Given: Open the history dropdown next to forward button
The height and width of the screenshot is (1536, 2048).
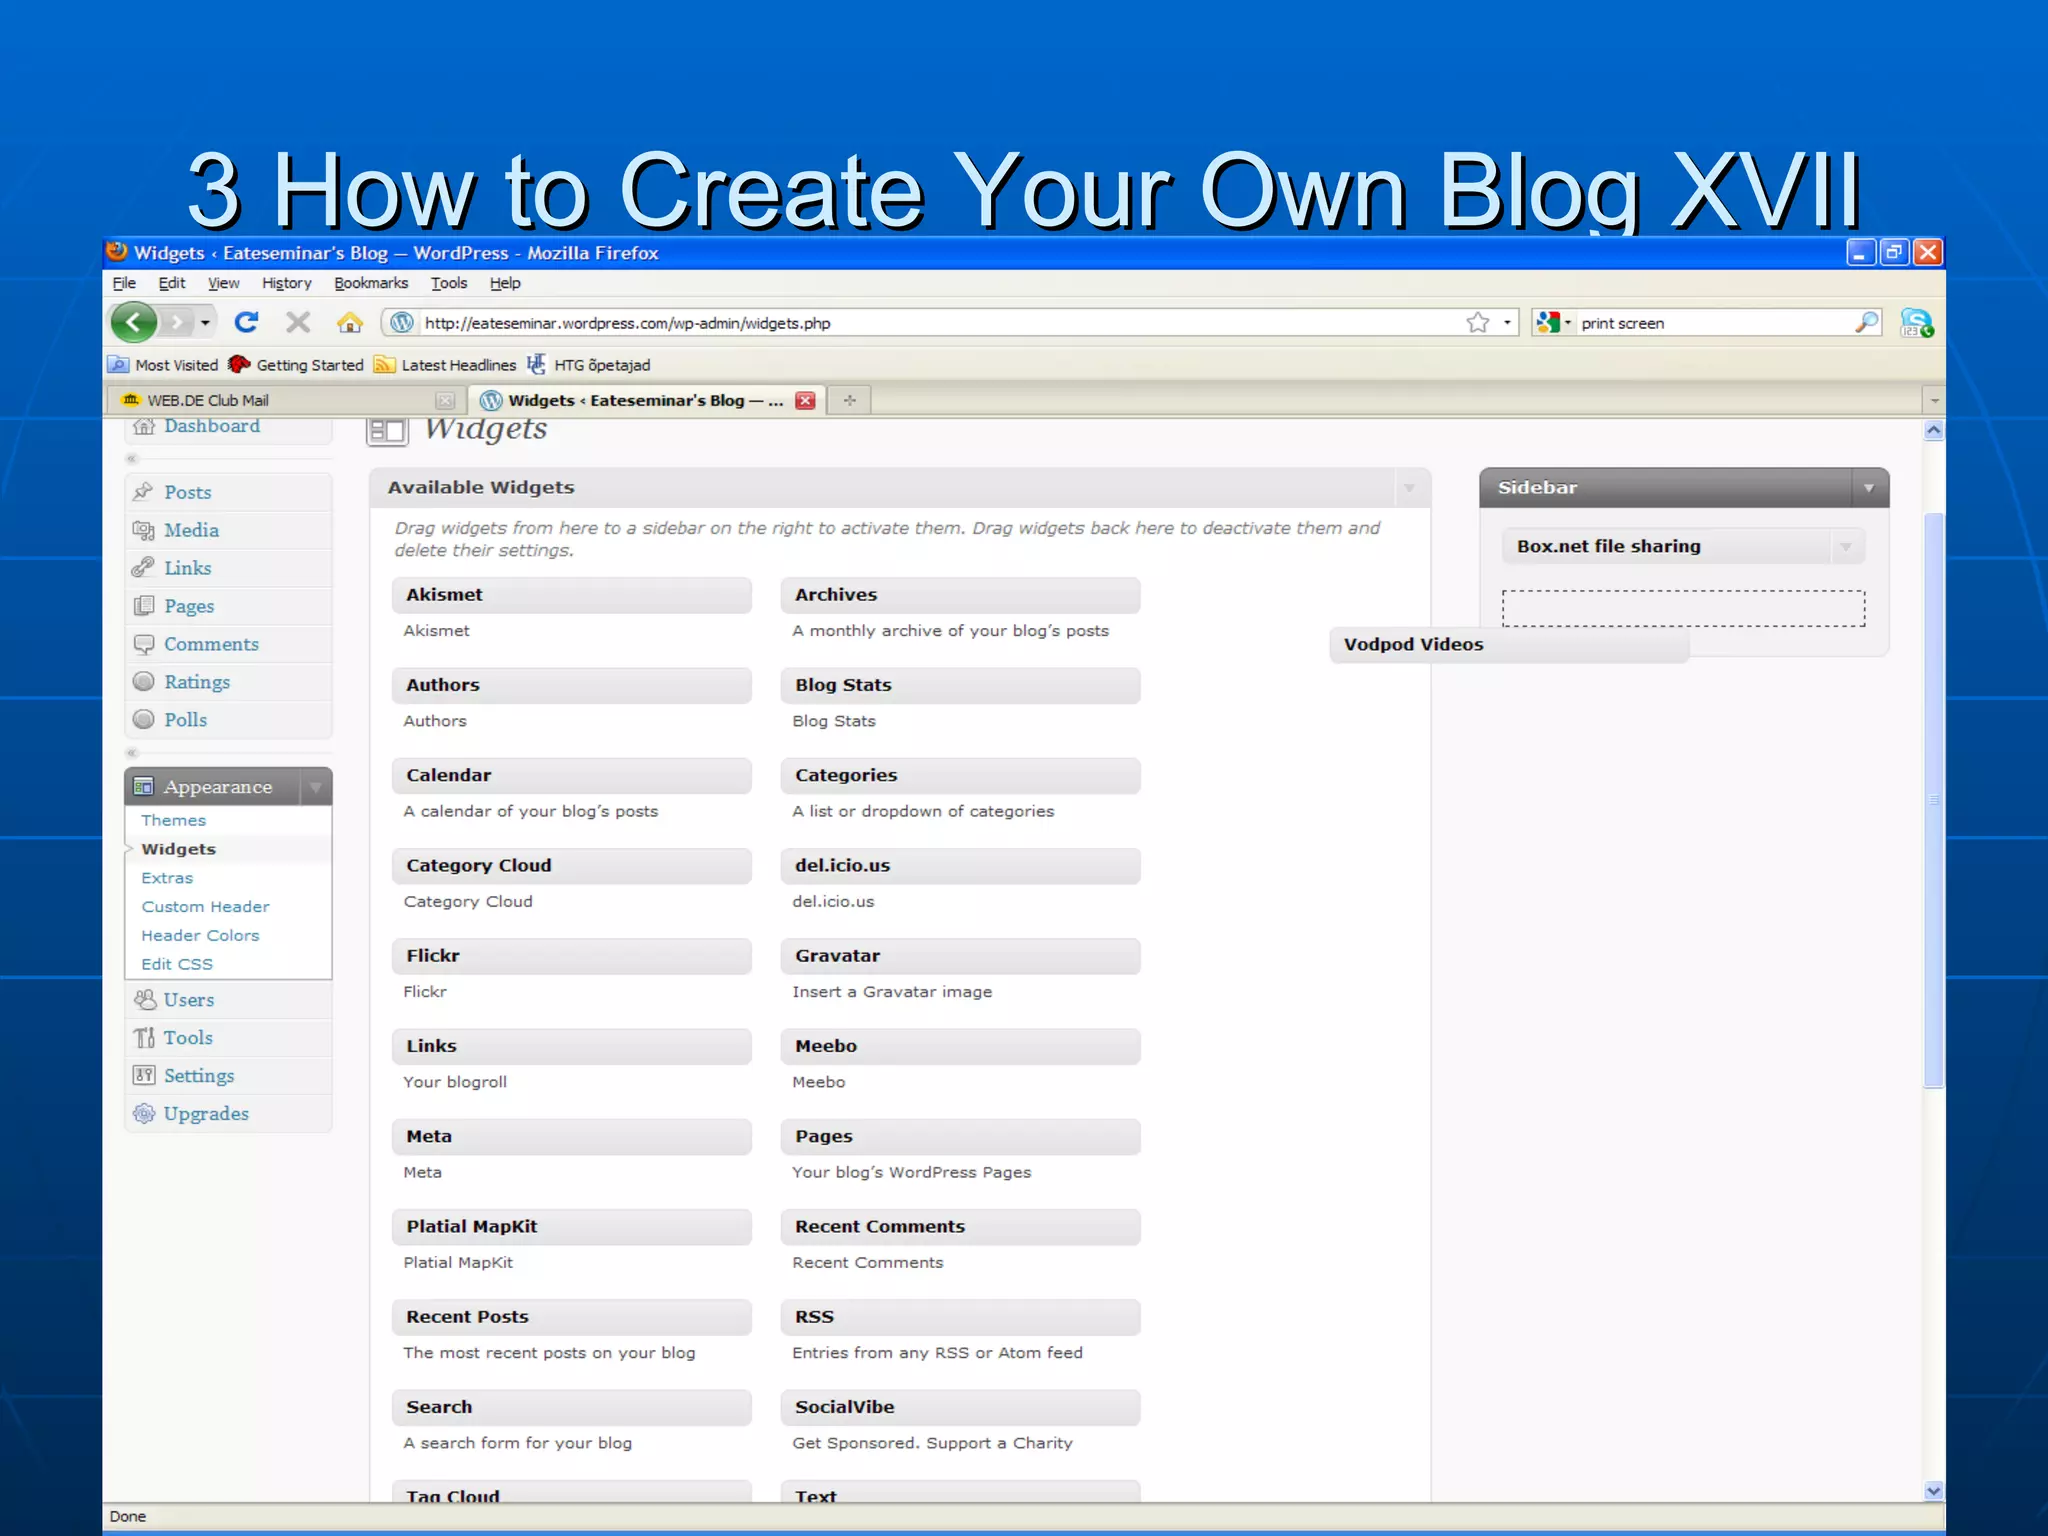Looking at the screenshot, I should 204,322.
